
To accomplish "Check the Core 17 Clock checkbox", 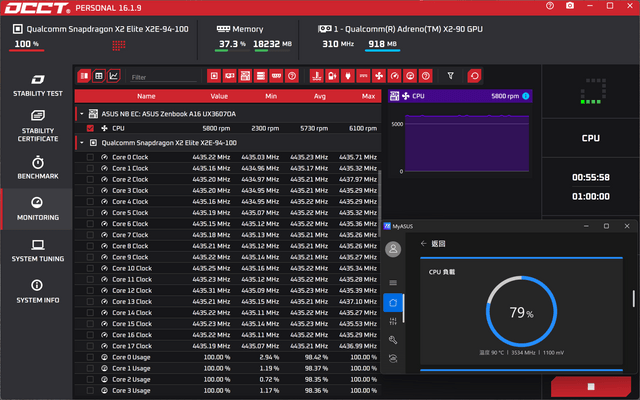I will (x=90, y=346).
